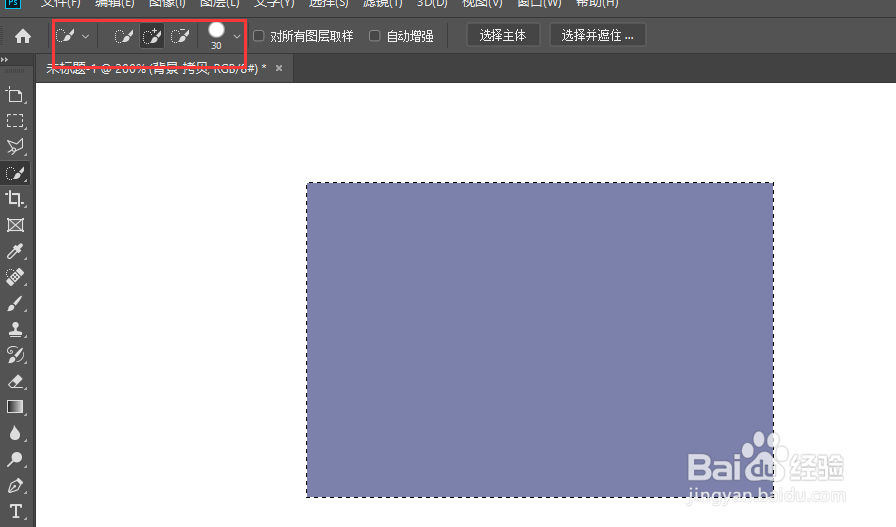Select the Gradient tool
This screenshot has height=527, width=896.
click(x=15, y=407)
